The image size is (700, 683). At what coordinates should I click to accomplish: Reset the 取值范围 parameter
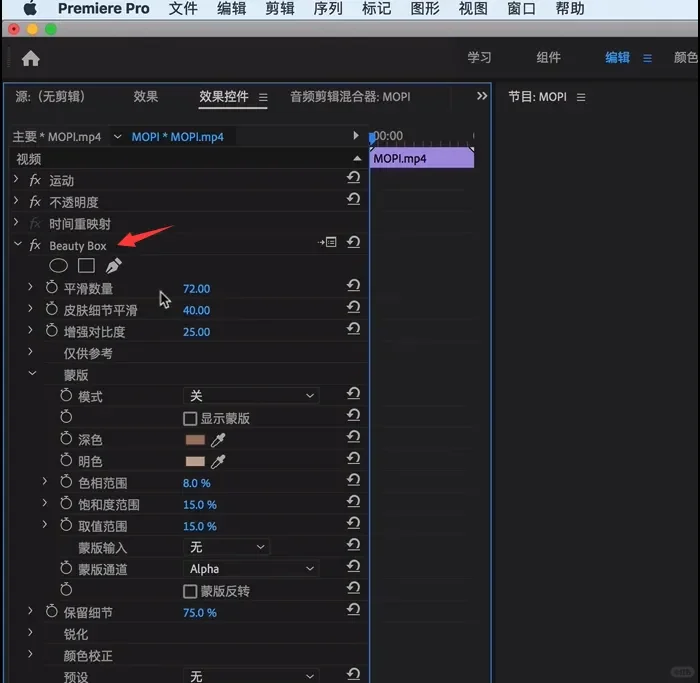(354, 523)
